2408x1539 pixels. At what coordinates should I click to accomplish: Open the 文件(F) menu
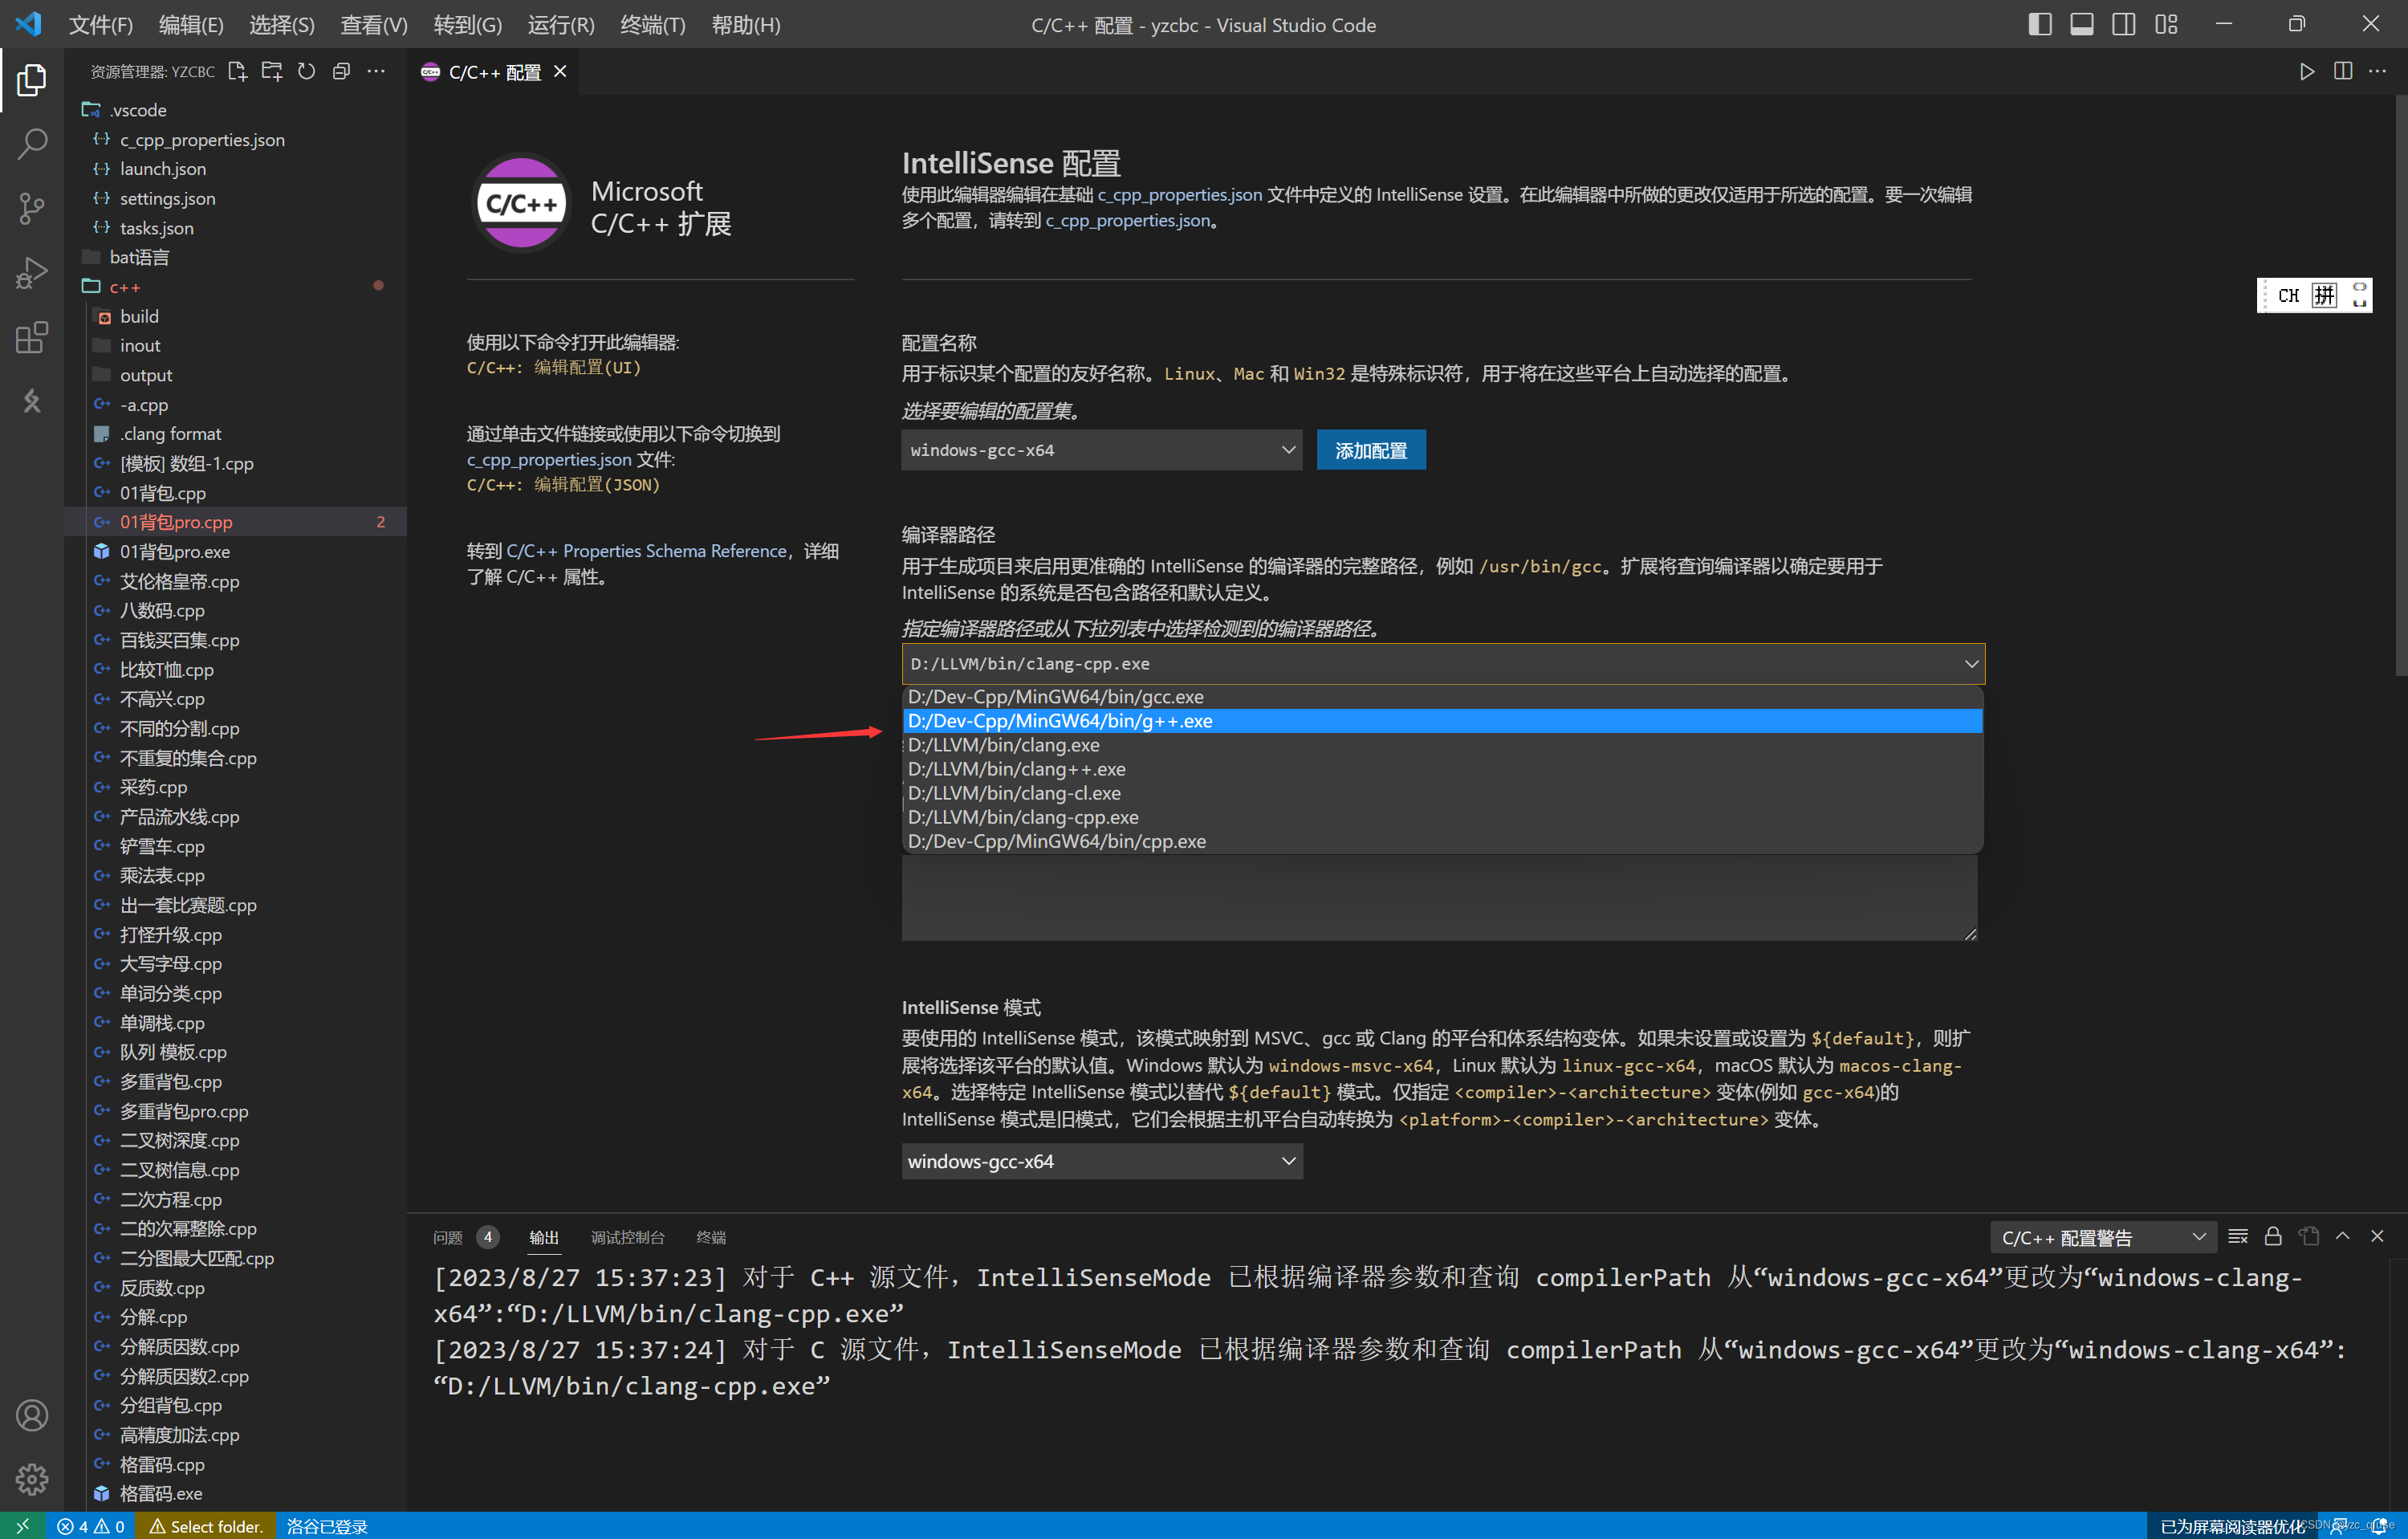point(100,25)
